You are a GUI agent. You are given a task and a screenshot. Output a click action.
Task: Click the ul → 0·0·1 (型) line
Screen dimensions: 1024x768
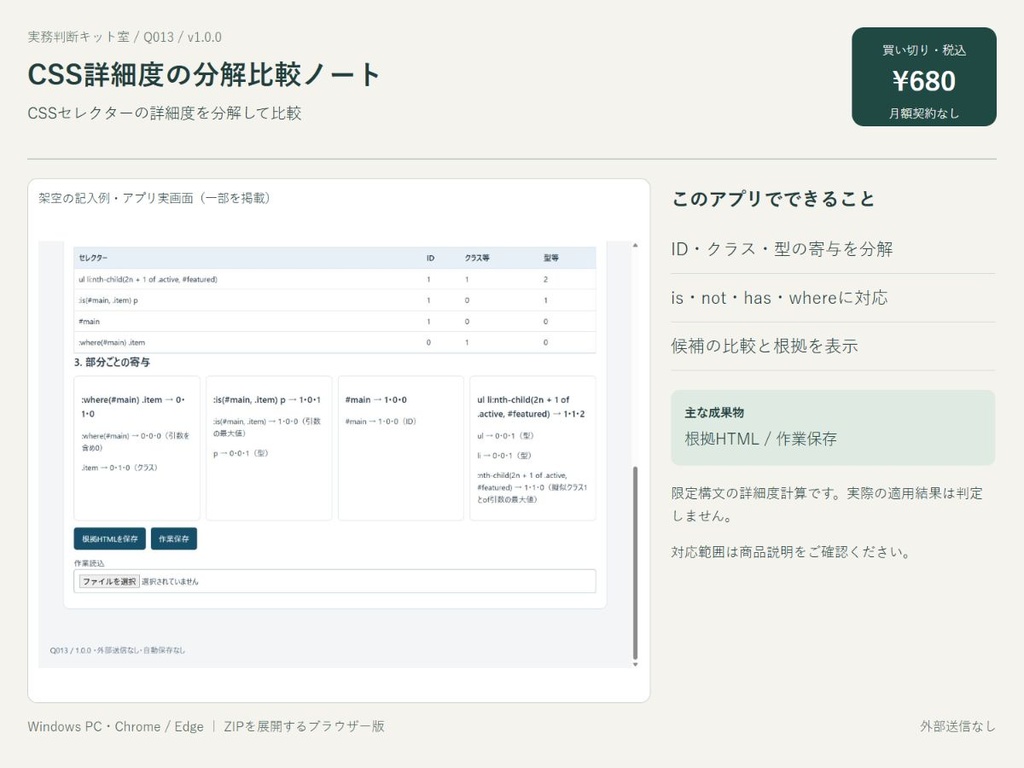click(505, 436)
